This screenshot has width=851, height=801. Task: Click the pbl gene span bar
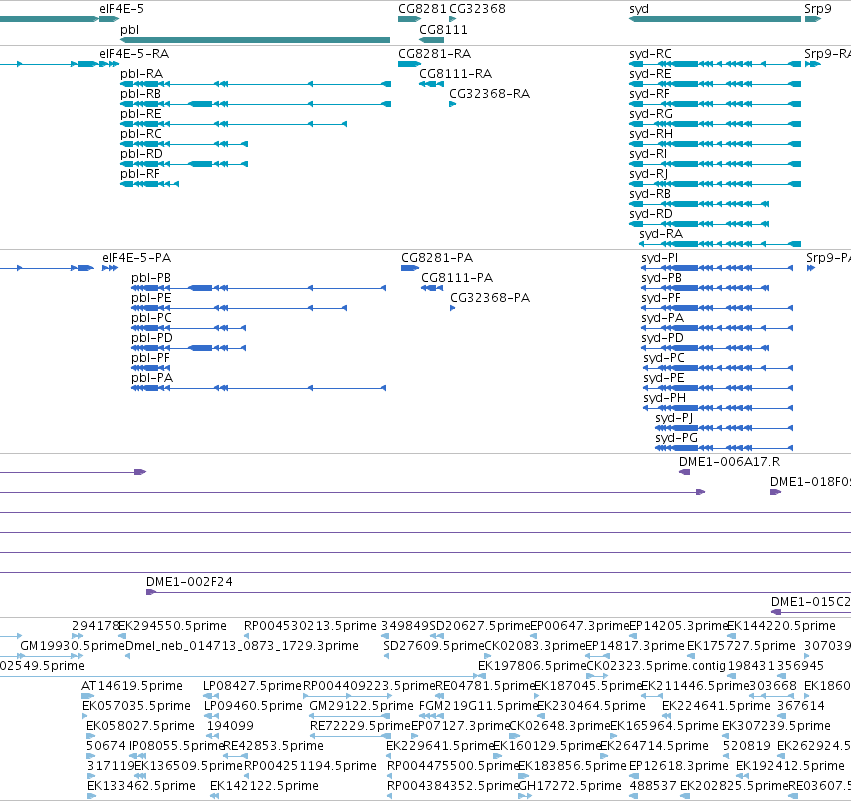[255, 40]
